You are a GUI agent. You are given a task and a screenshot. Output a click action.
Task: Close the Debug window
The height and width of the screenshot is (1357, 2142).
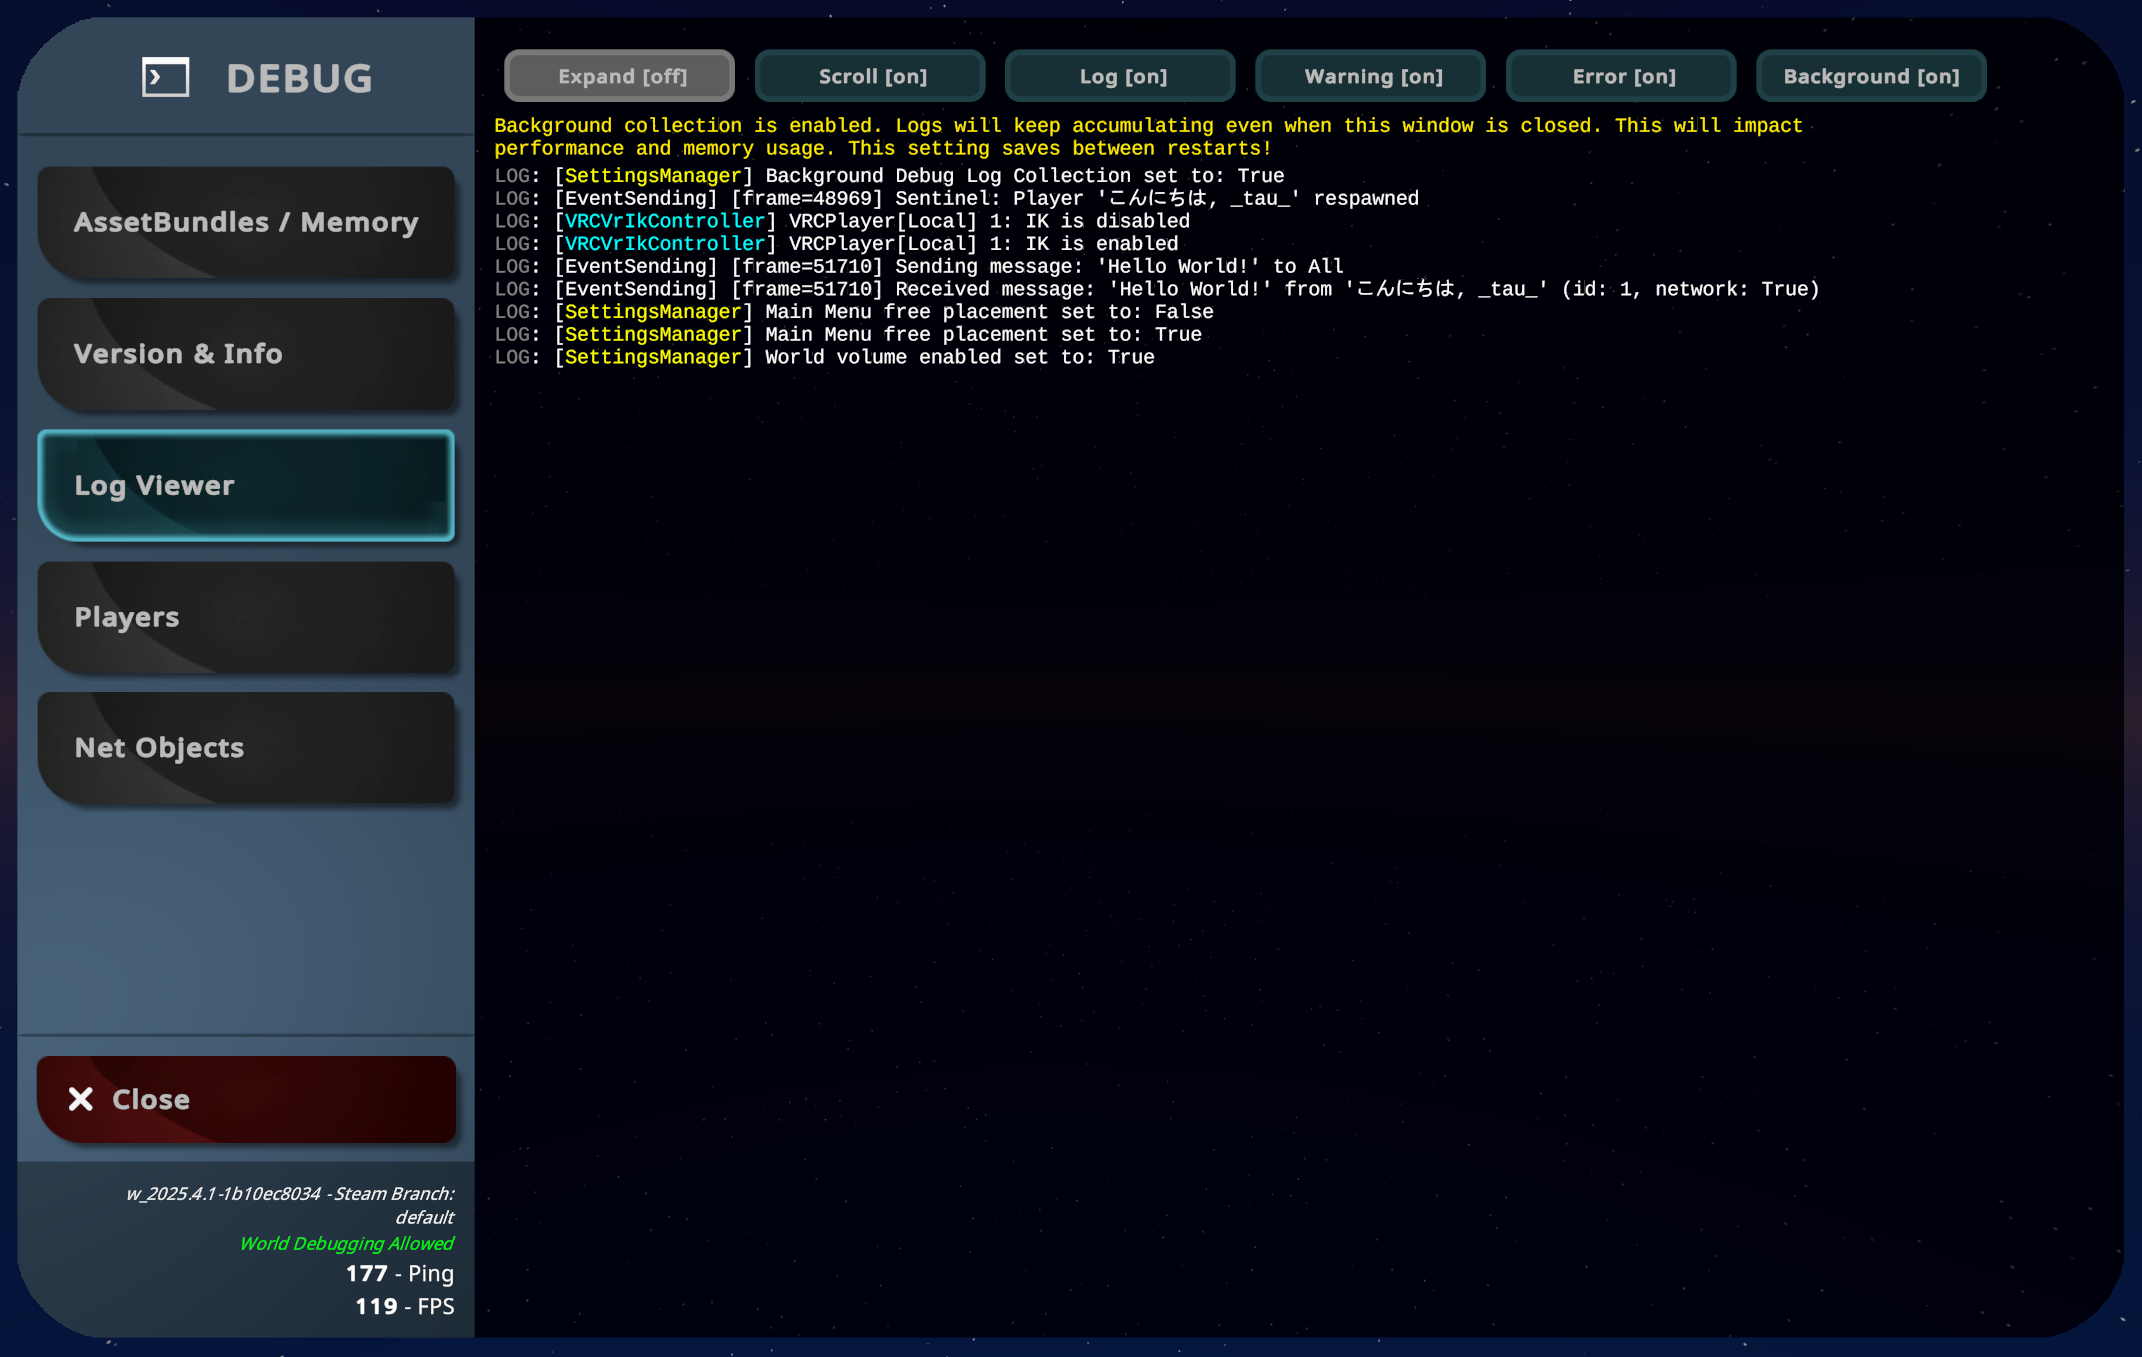click(246, 1098)
